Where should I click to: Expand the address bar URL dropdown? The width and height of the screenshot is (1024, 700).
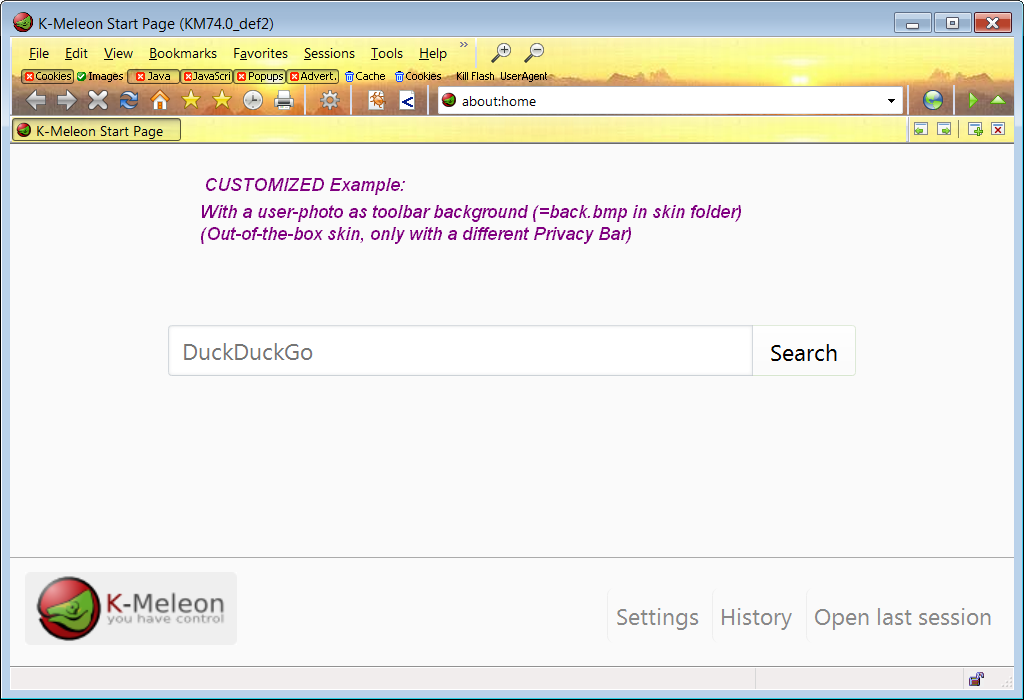pyautogui.click(x=891, y=101)
